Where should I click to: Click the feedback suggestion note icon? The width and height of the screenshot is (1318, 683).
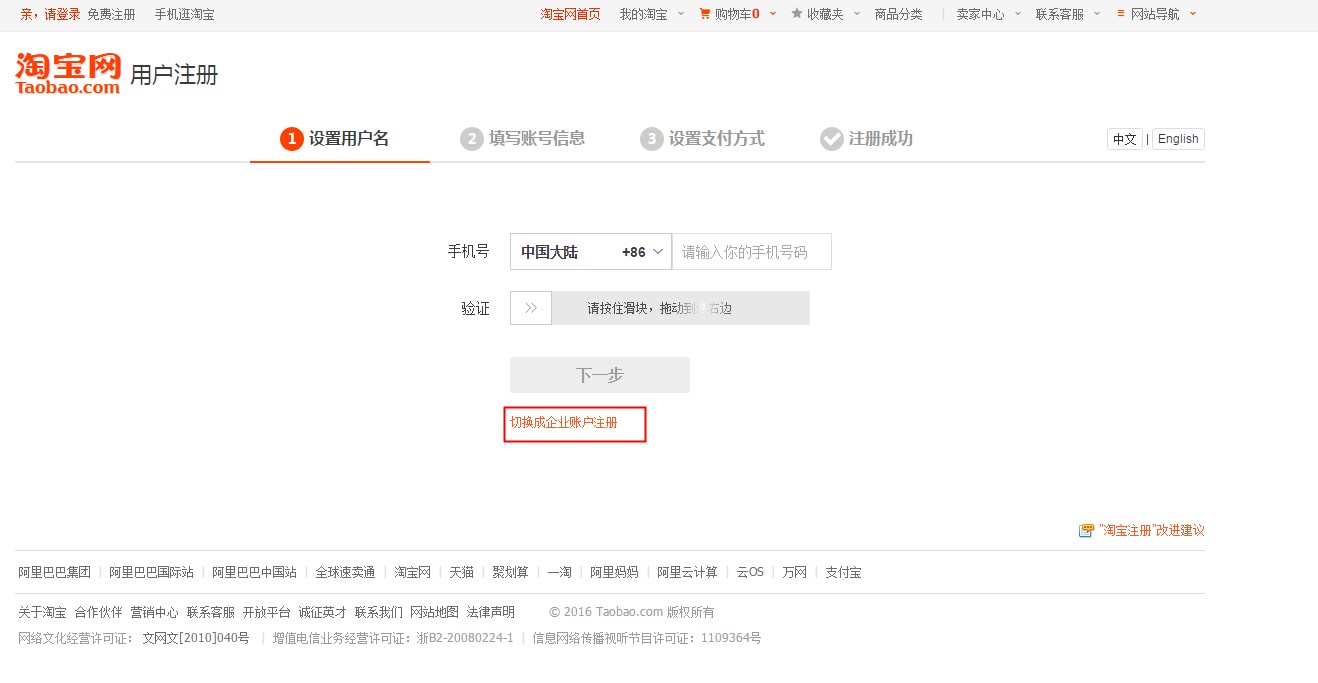click(x=1086, y=531)
